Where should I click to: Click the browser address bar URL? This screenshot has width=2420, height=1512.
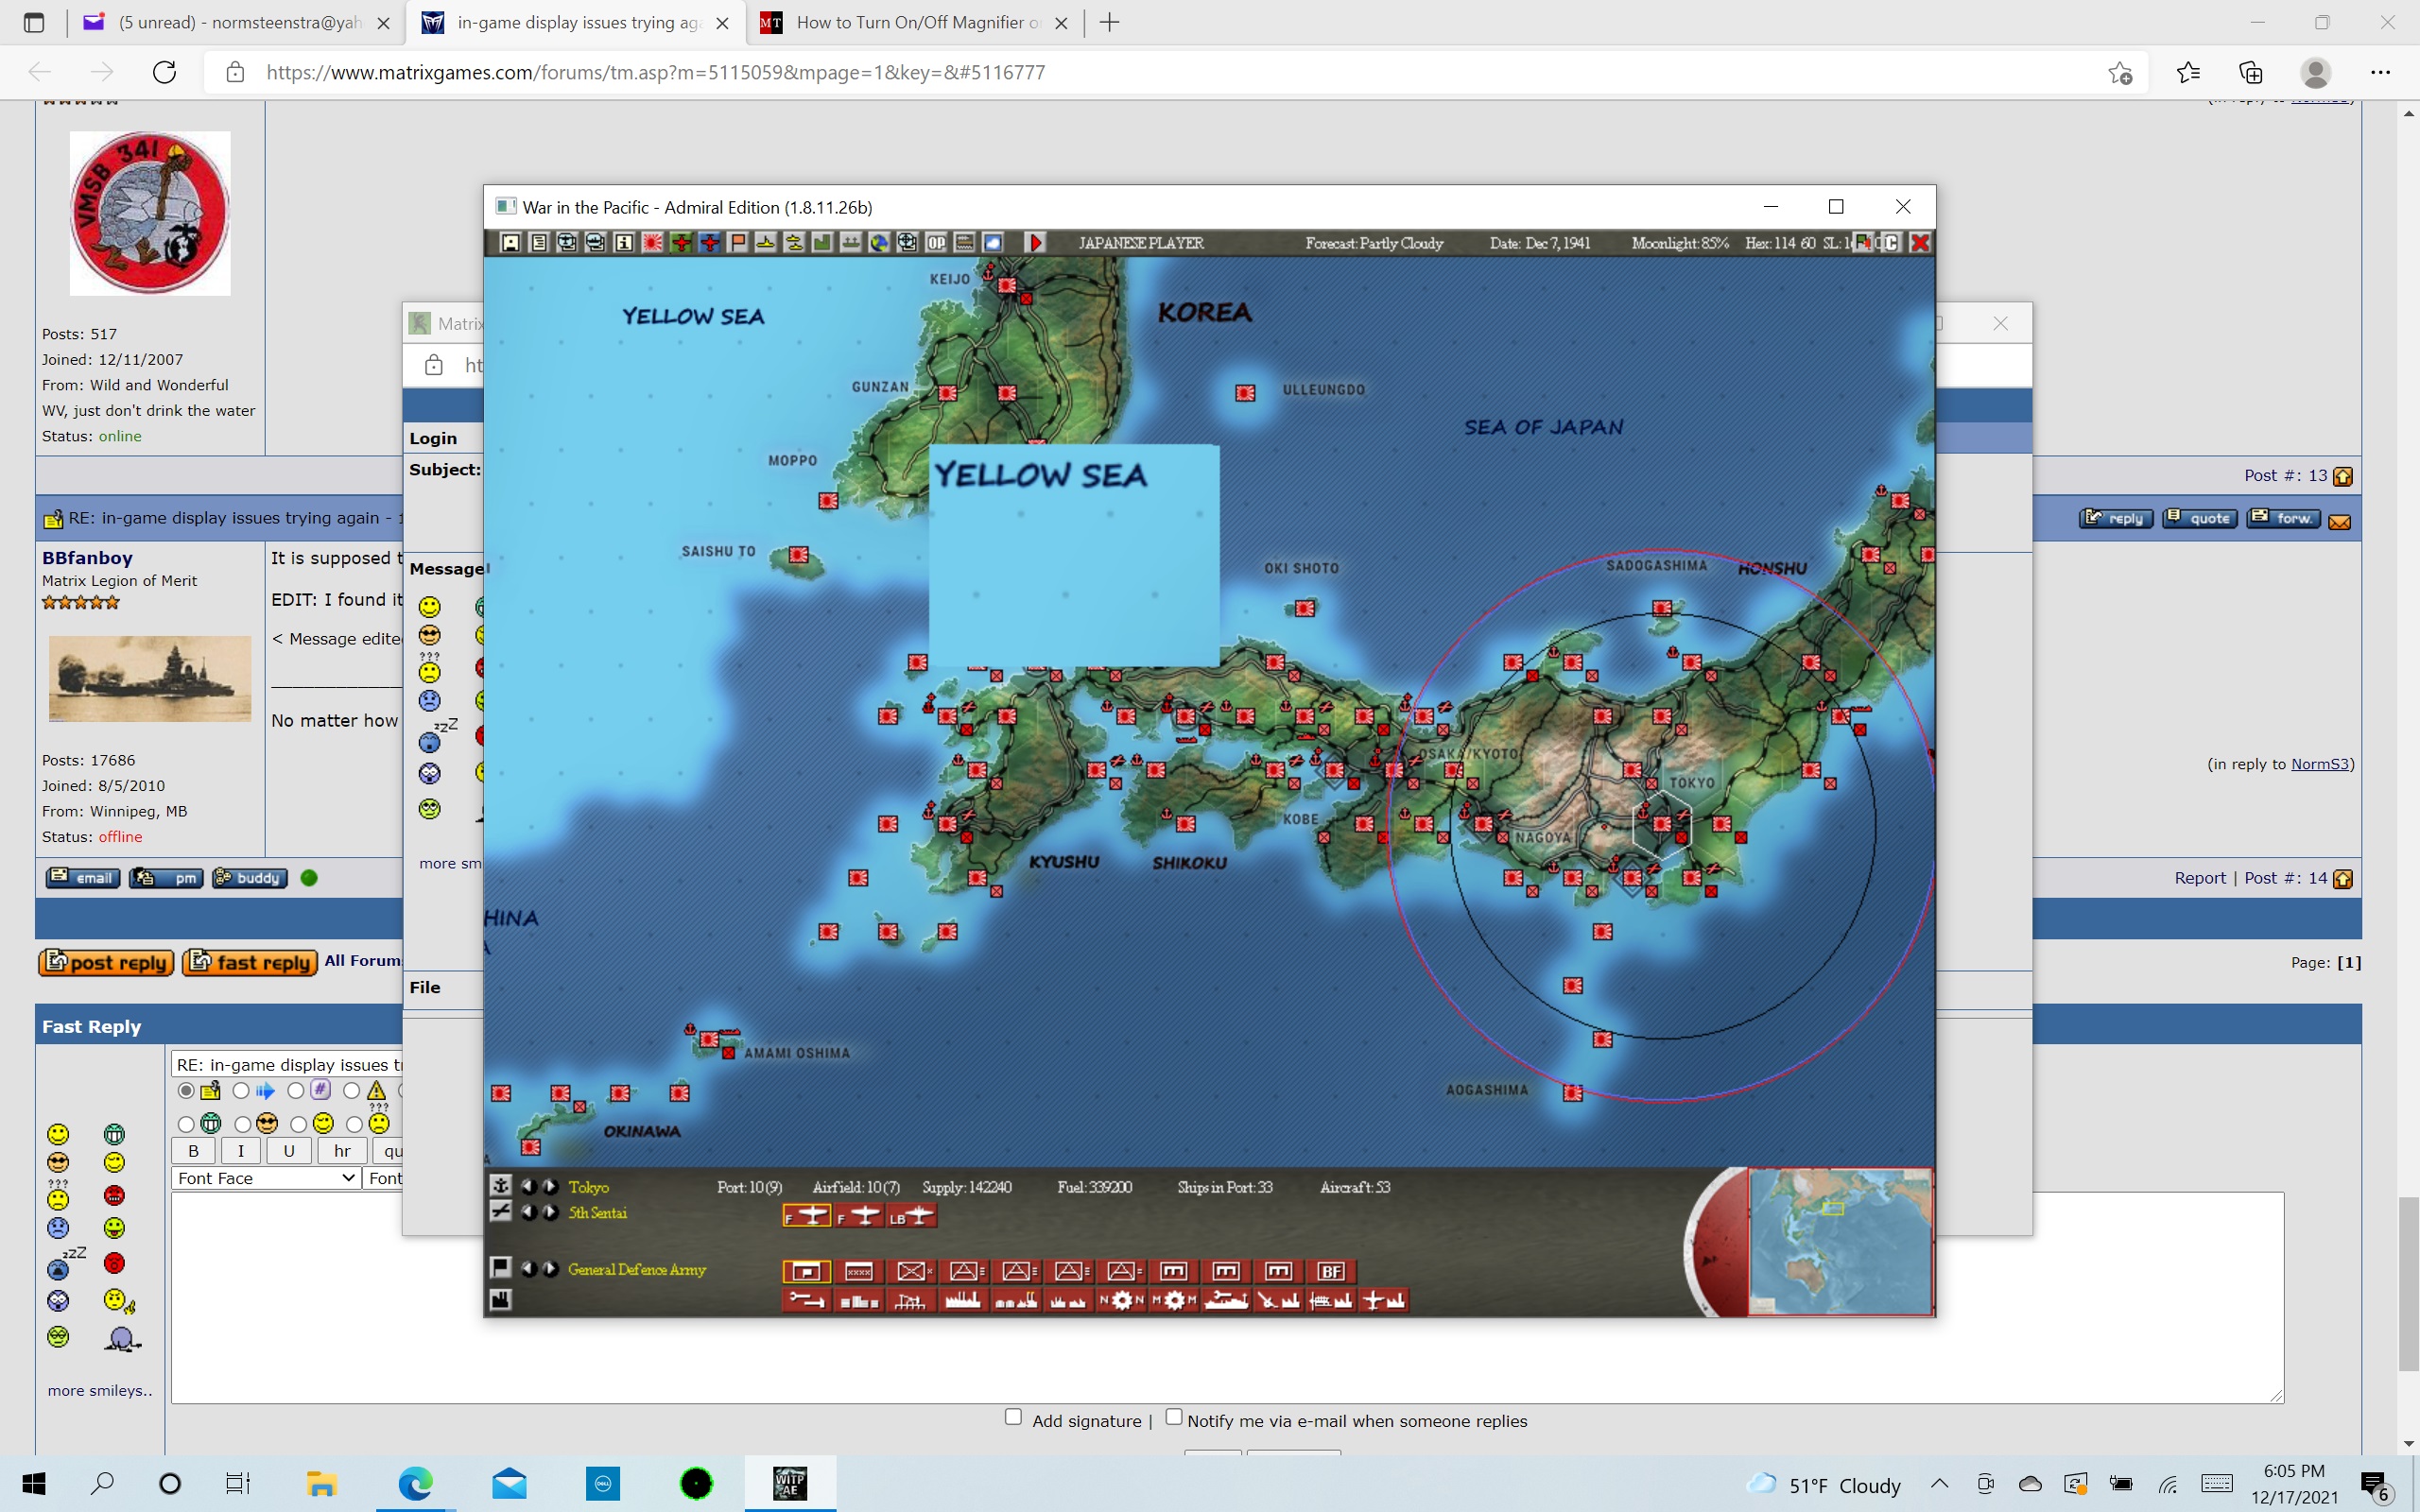656,72
